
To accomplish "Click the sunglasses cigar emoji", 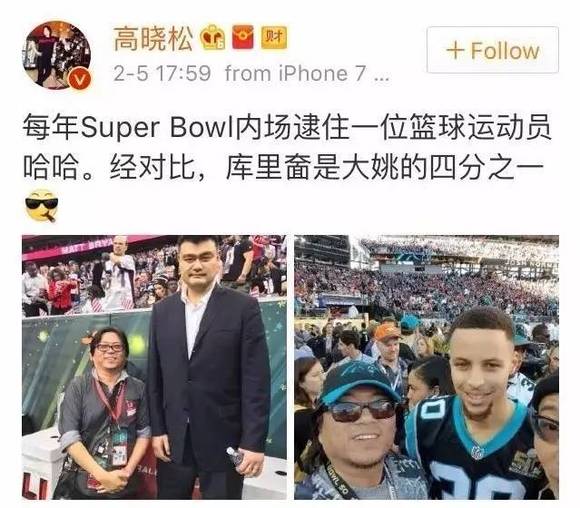I will [41, 206].
